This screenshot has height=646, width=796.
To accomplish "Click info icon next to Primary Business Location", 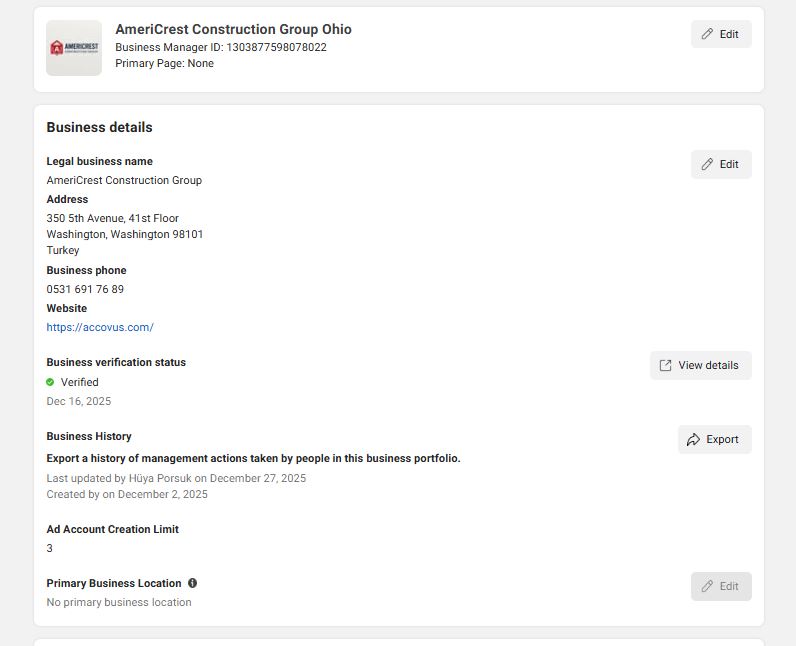I will [x=192, y=583].
